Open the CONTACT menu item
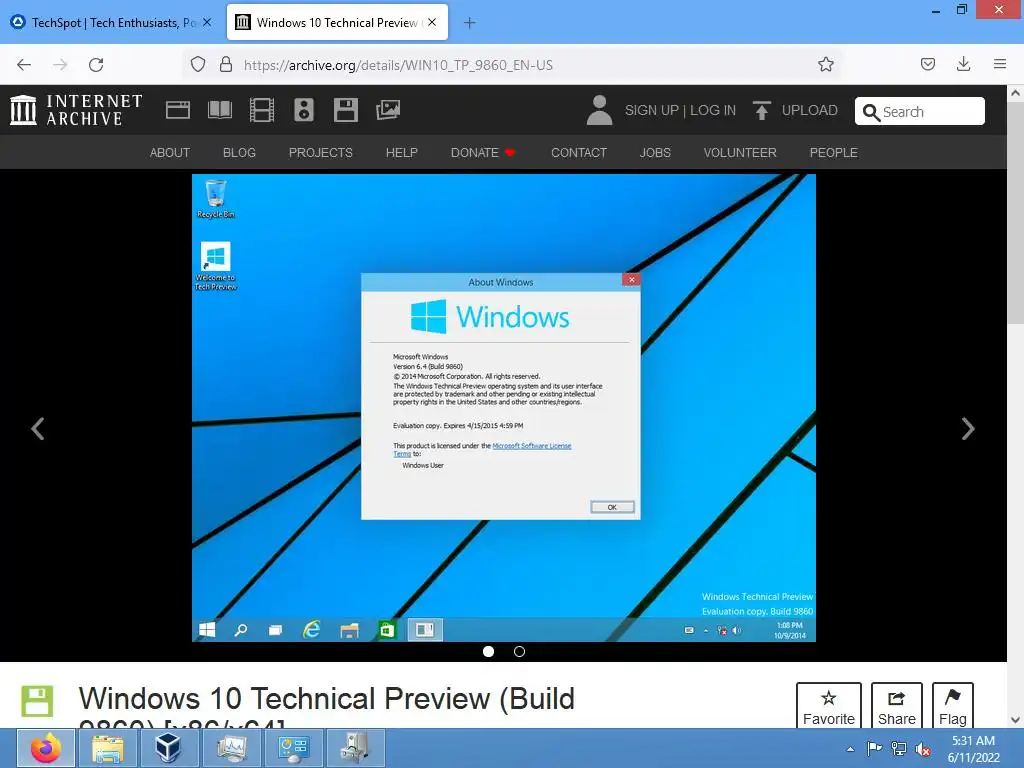 point(579,152)
